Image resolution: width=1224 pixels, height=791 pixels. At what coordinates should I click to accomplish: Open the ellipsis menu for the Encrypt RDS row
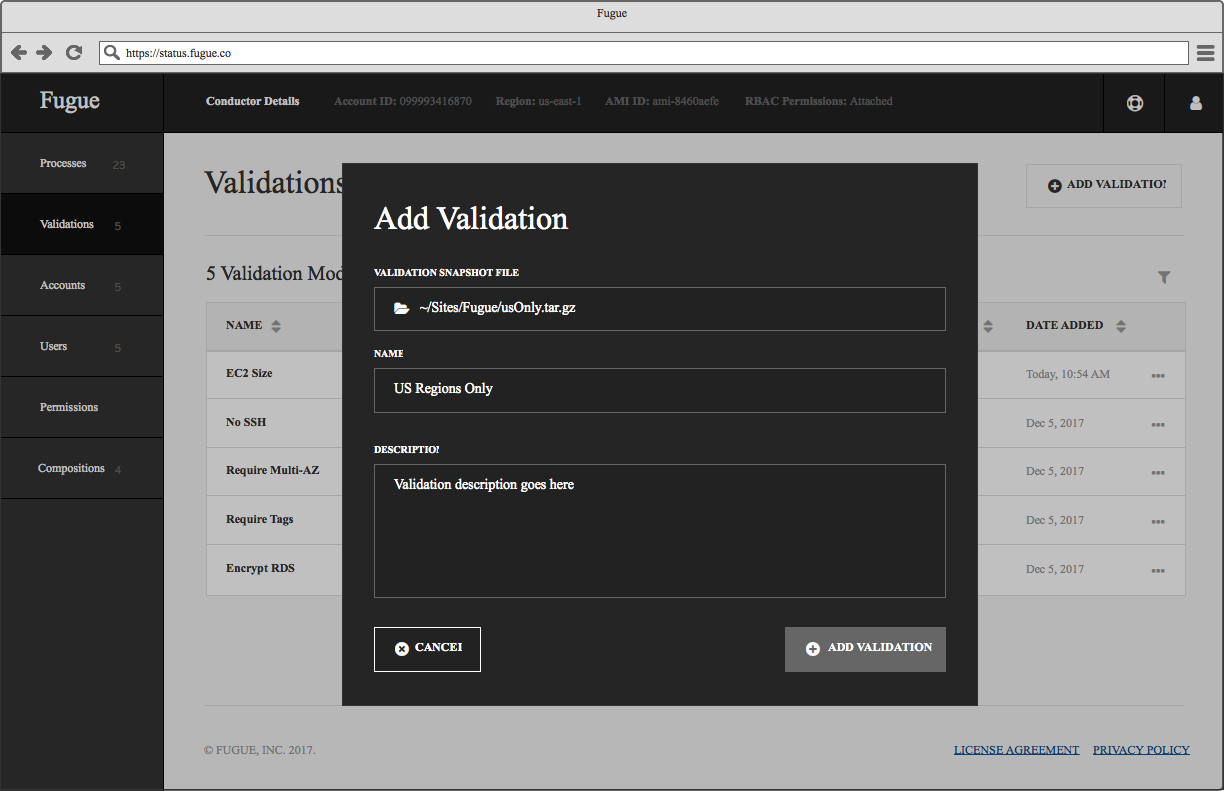[1158, 569]
